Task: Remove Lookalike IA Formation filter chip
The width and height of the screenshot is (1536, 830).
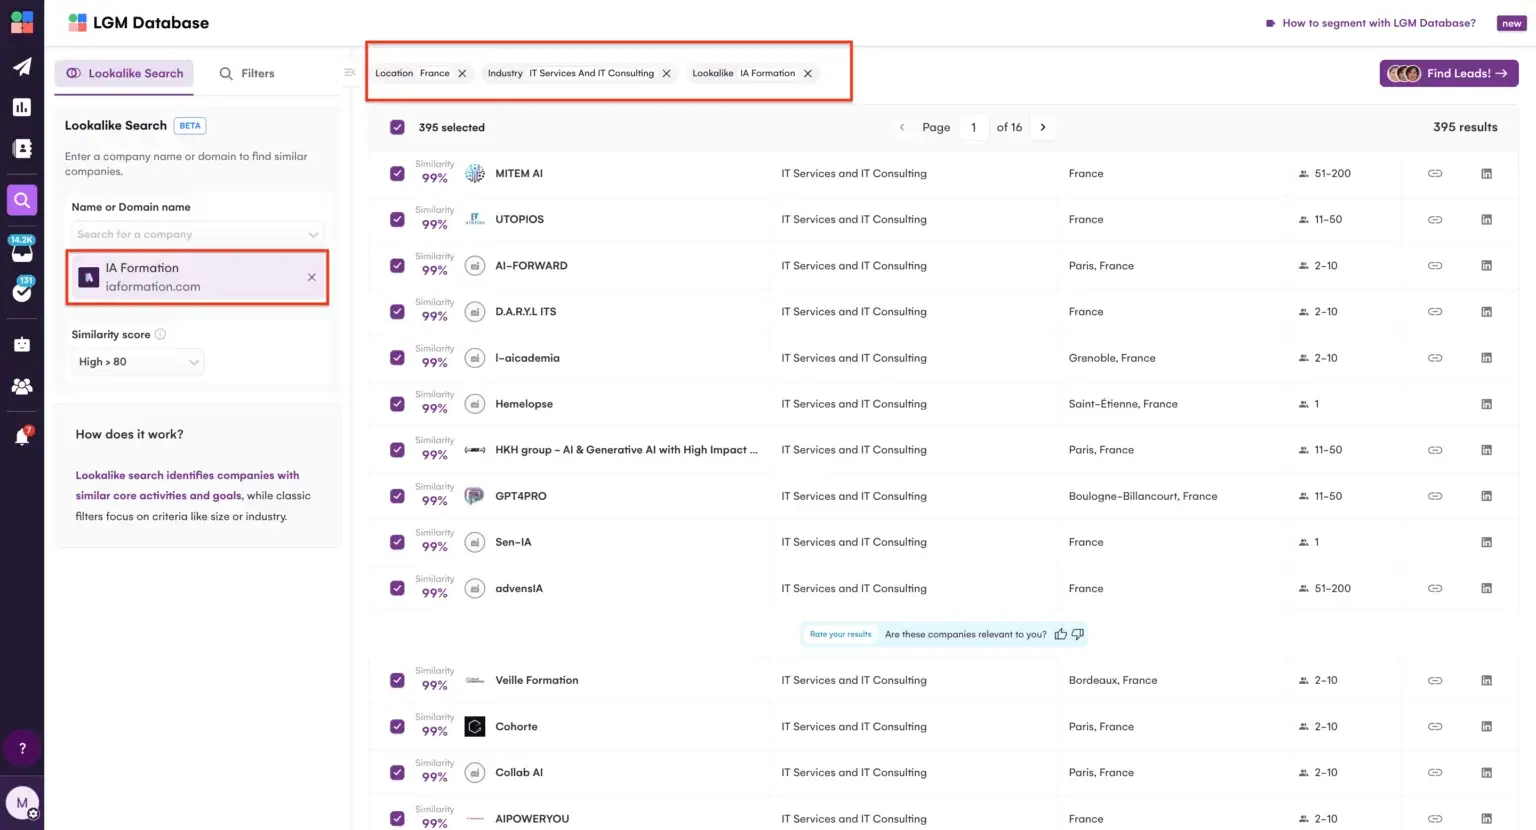Action: (x=808, y=73)
